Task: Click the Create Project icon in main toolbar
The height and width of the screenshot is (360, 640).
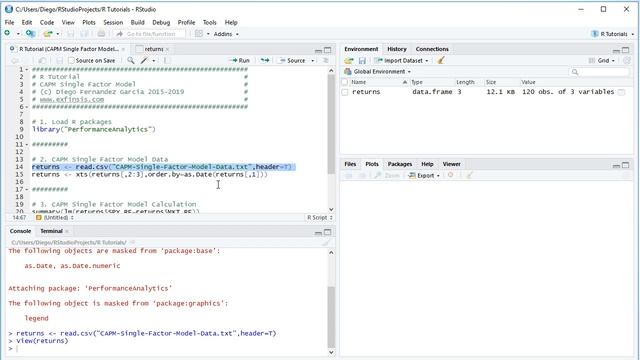Action: point(30,34)
